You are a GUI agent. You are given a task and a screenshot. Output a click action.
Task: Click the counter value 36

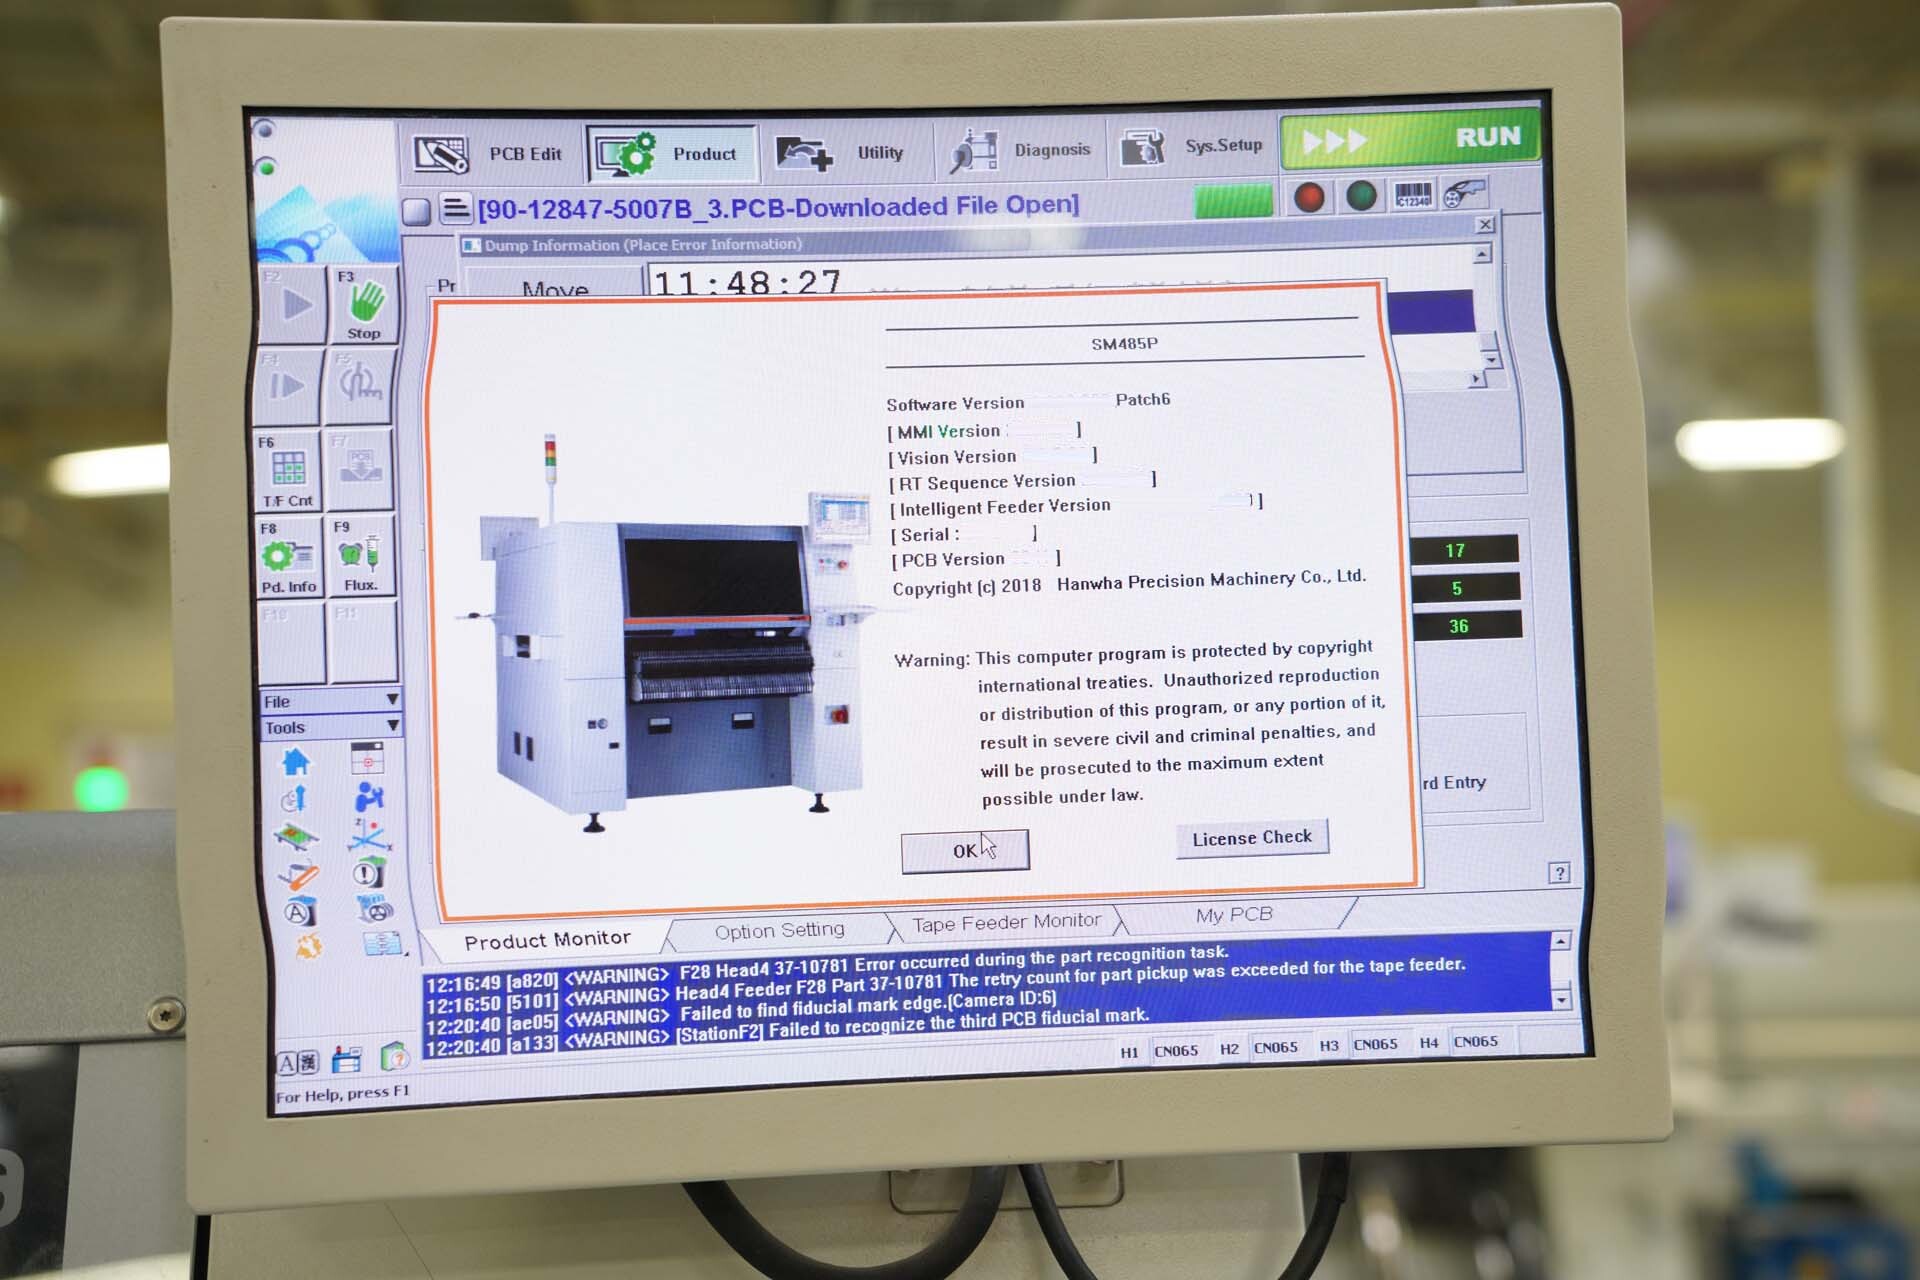tap(1467, 626)
